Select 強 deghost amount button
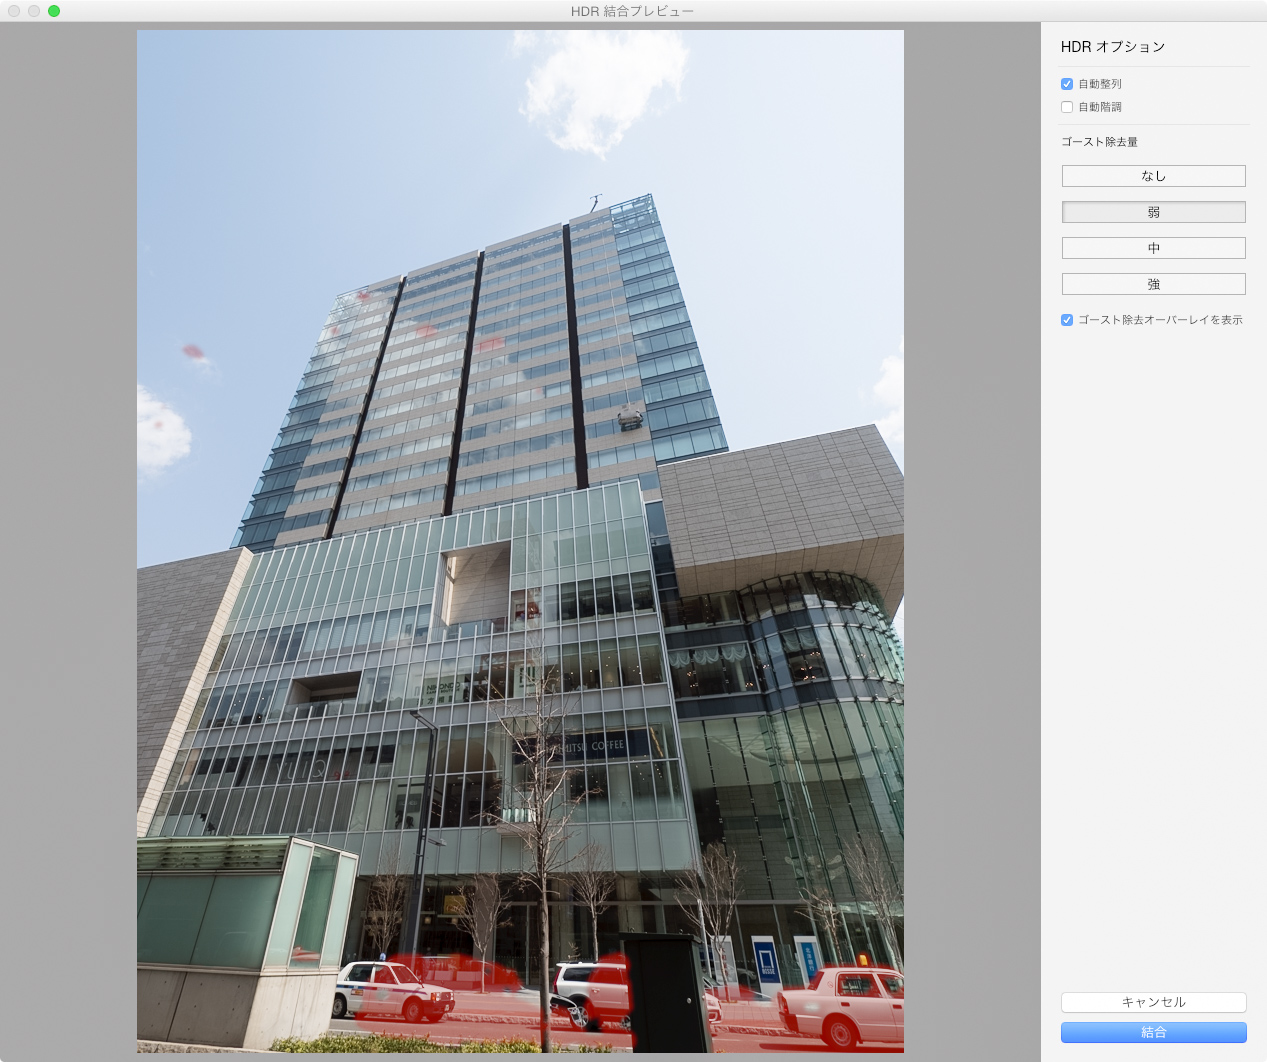The image size is (1267, 1062). [1153, 284]
